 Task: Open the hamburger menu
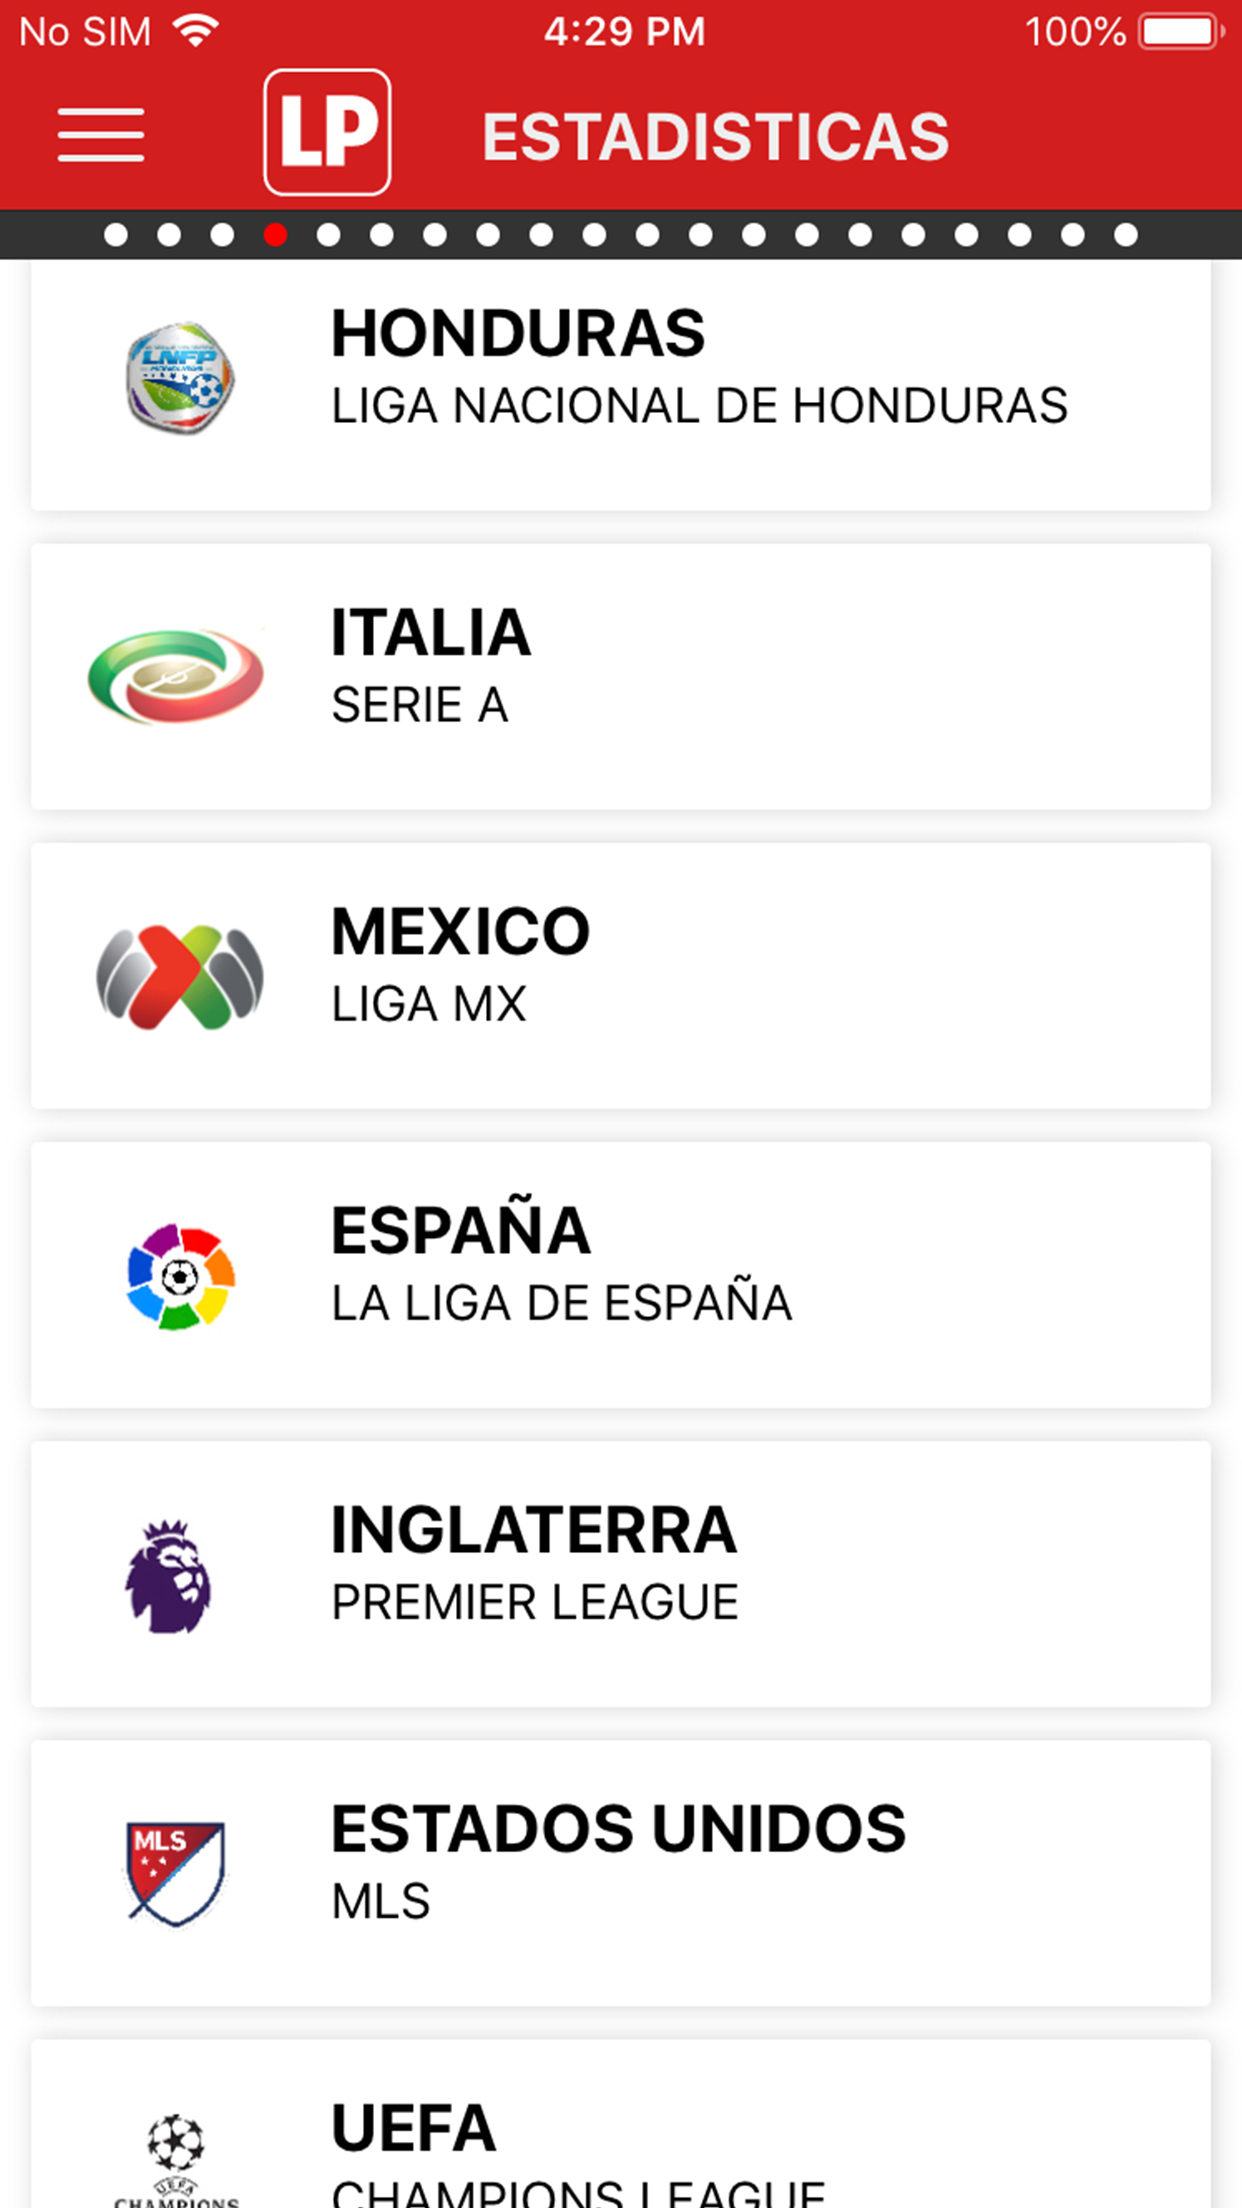coord(101,135)
